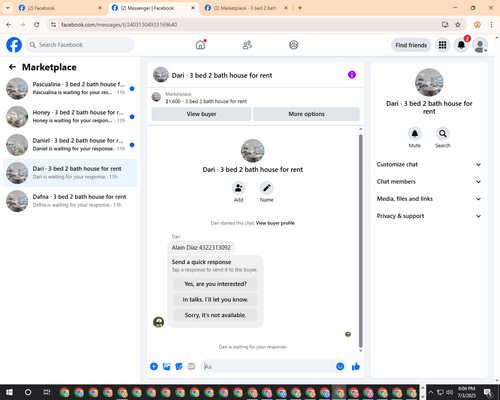This screenshot has width=500, height=400.
Task: Go back using the Marketplace back arrow
Action: [12, 67]
